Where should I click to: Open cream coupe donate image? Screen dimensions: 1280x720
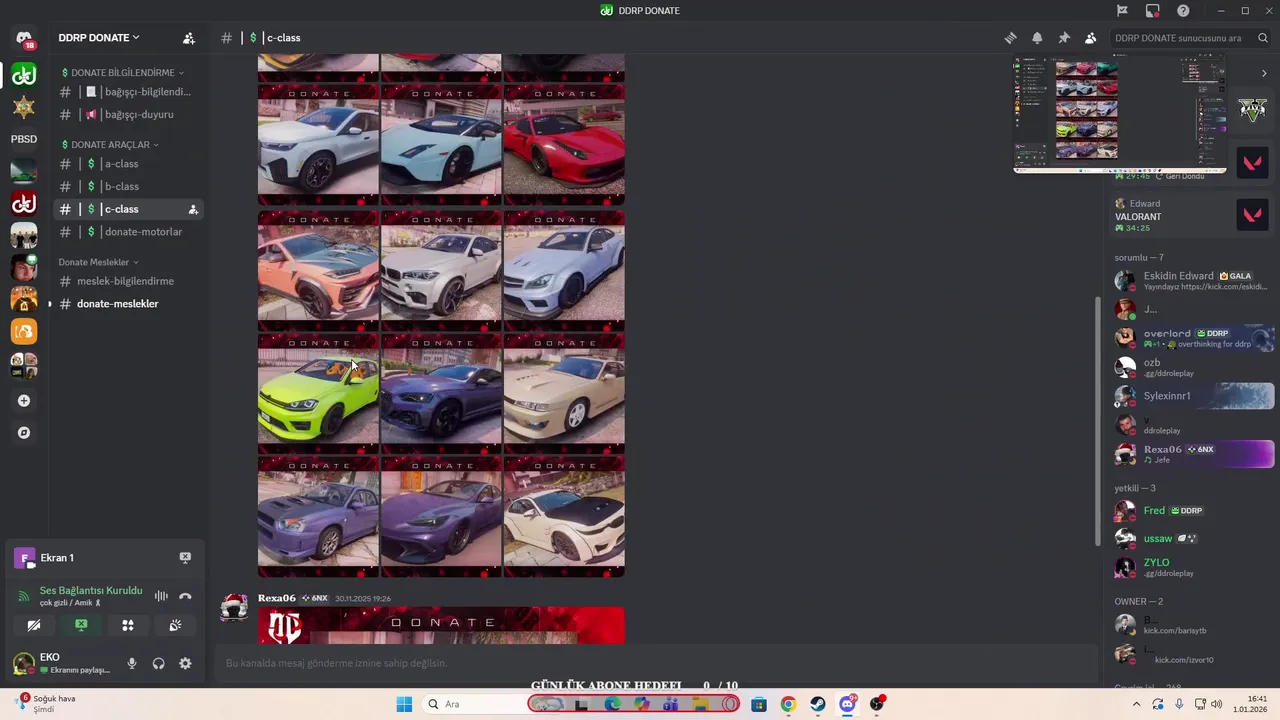click(564, 393)
